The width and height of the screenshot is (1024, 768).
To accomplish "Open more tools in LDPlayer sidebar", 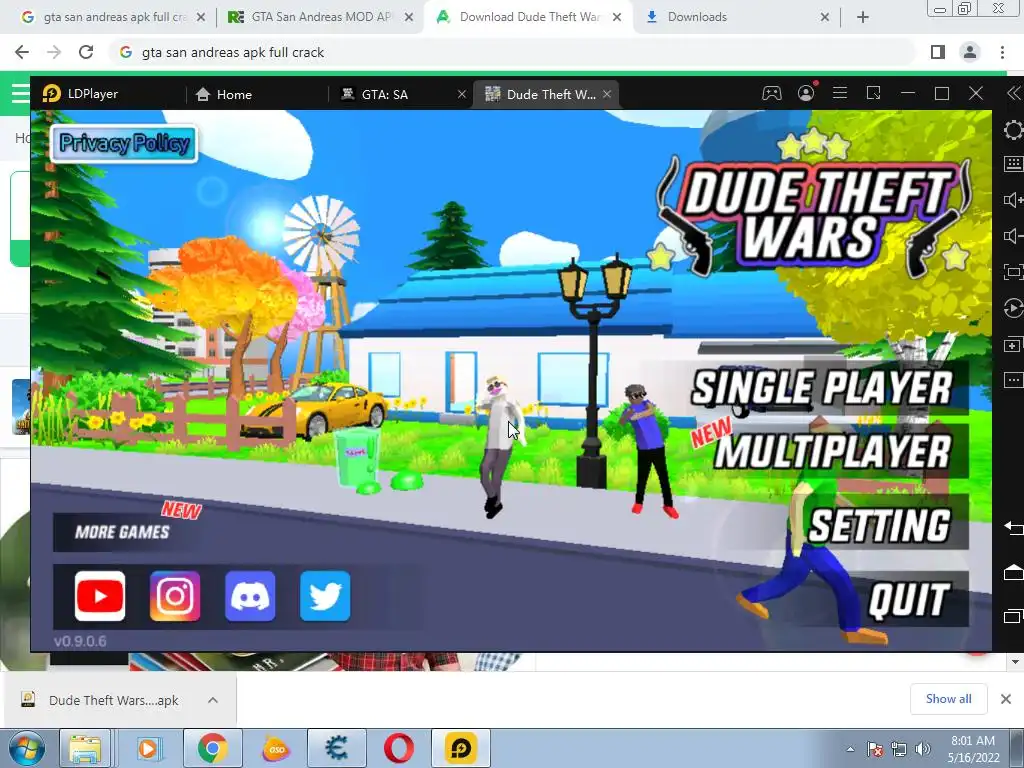I will click(x=1013, y=379).
